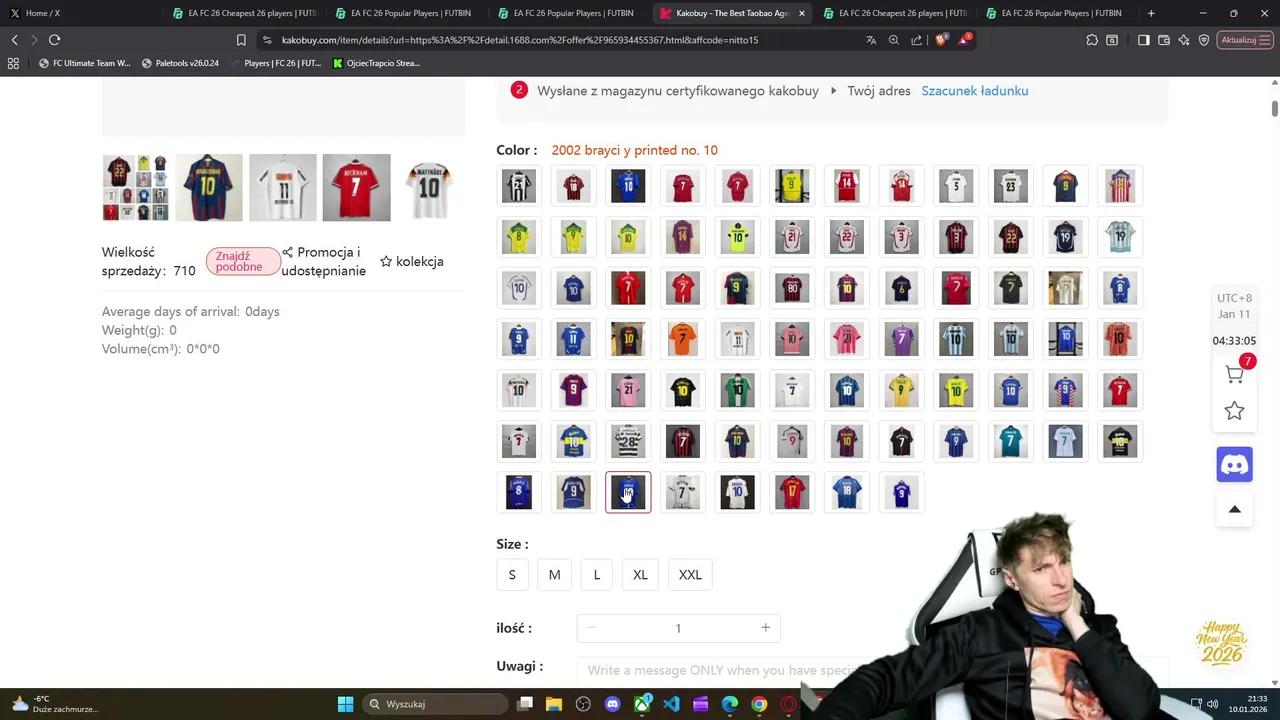Decrease quantity with the minus button

(x=591, y=628)
